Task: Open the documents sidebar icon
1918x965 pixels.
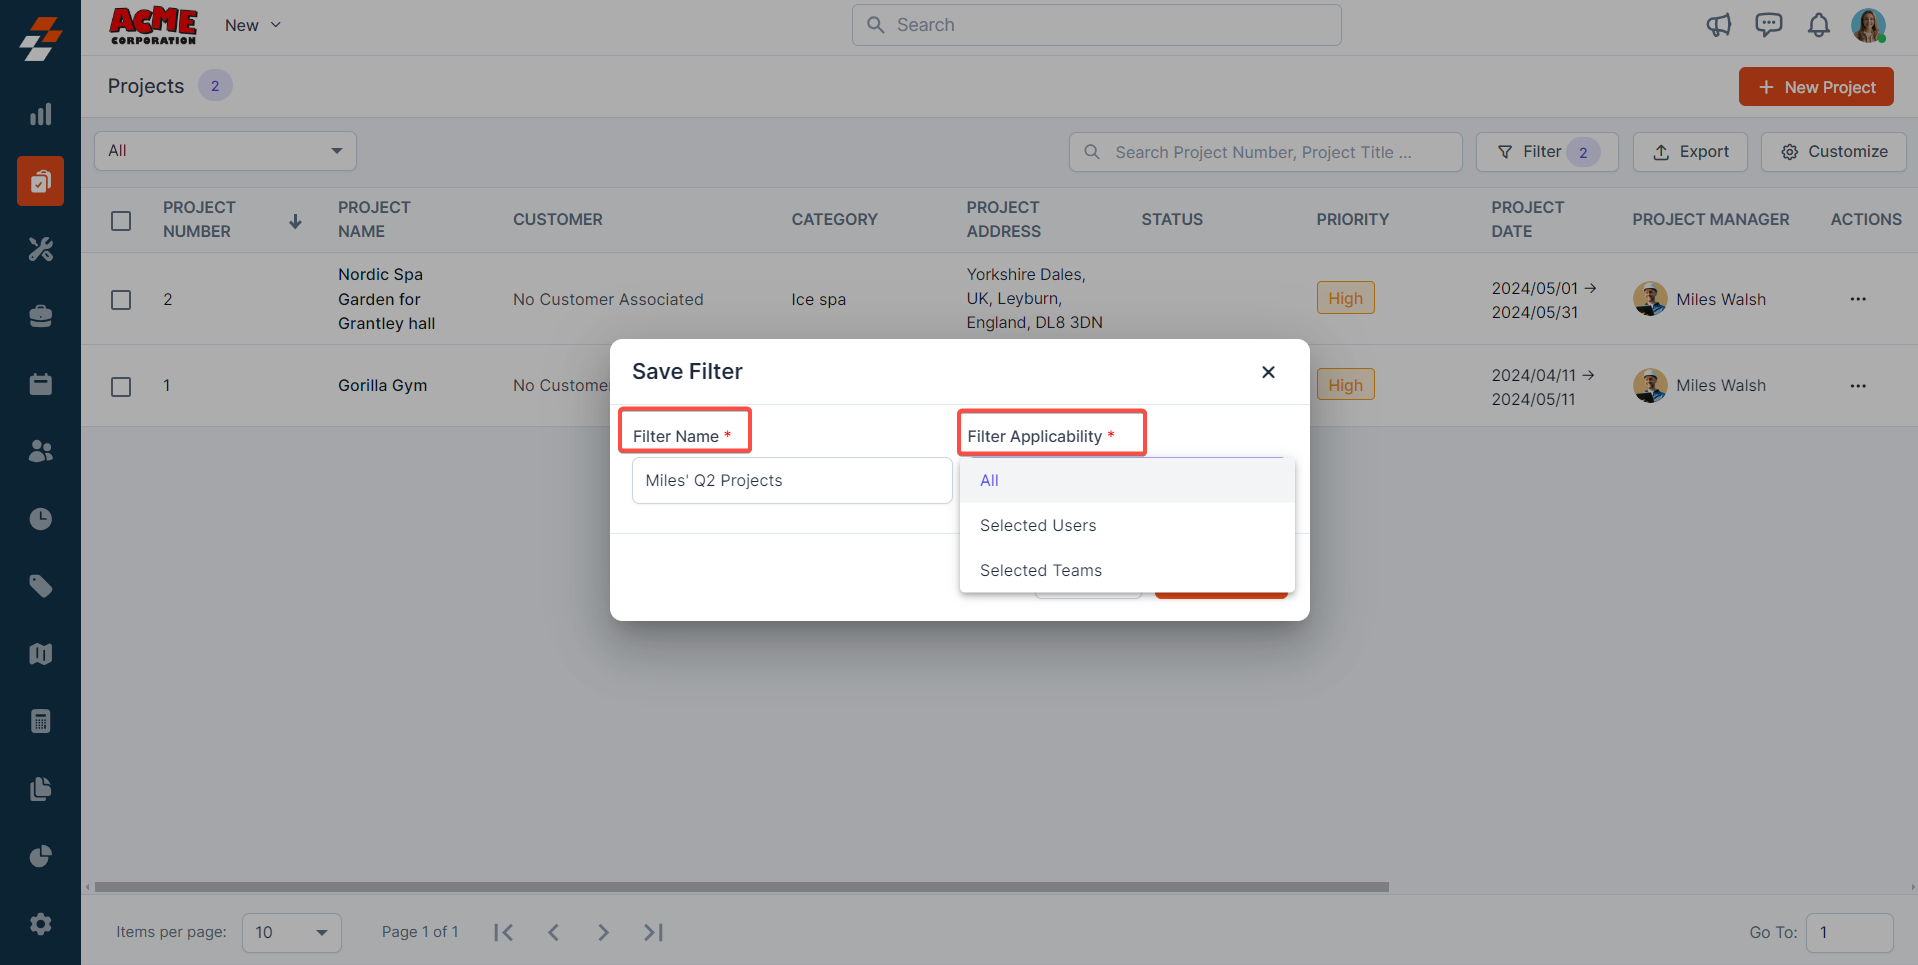Action: [40, 789]
